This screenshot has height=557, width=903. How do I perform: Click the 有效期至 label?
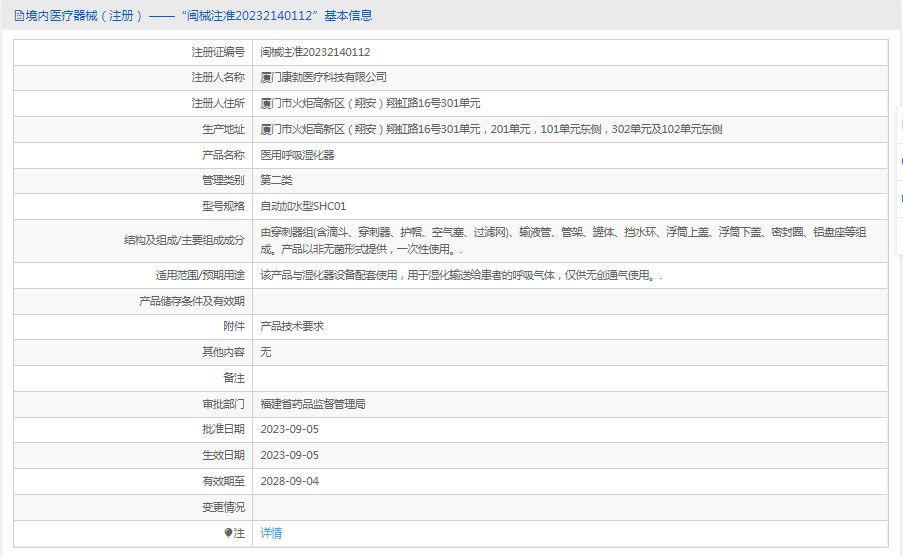pyautogui.click(x=223, y=482)
